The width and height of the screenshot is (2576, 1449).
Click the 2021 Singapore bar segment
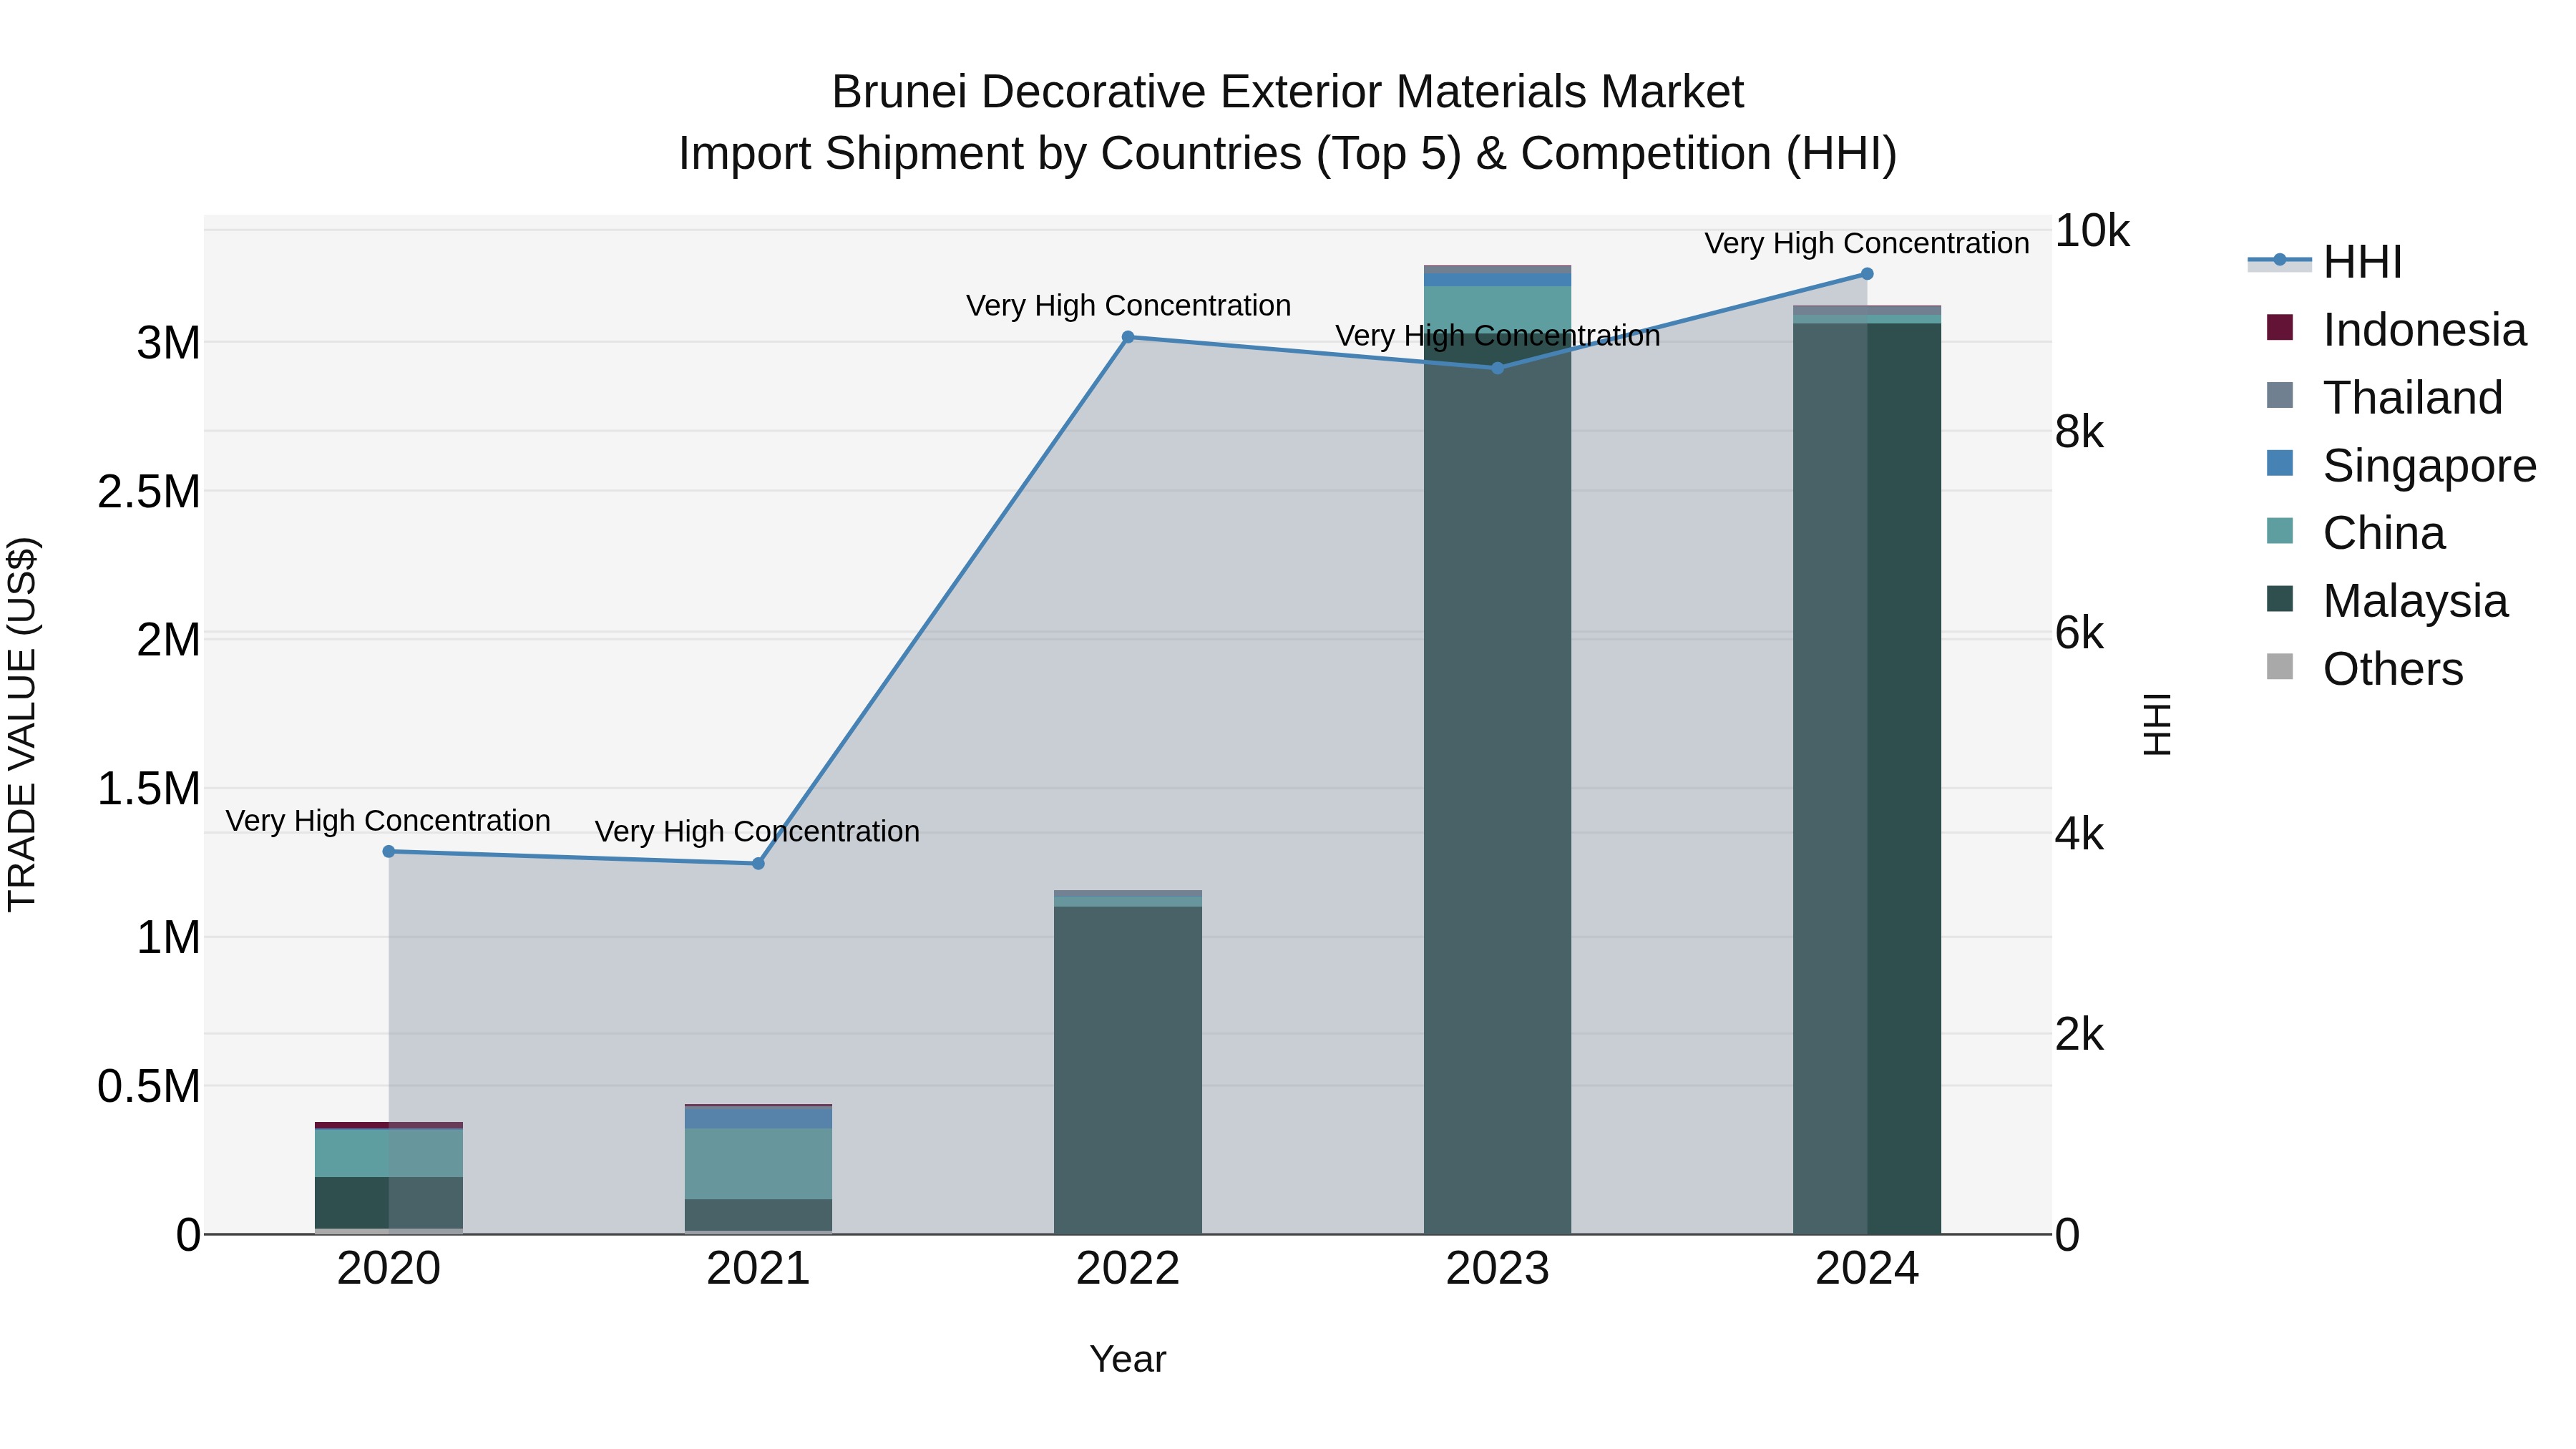coord(758,1118)
